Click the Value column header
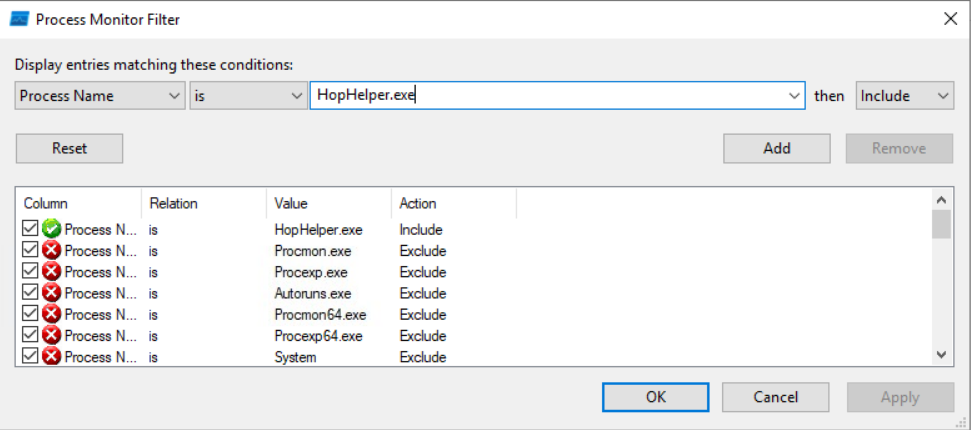971x430 pixels. click(x=328, y=203)
